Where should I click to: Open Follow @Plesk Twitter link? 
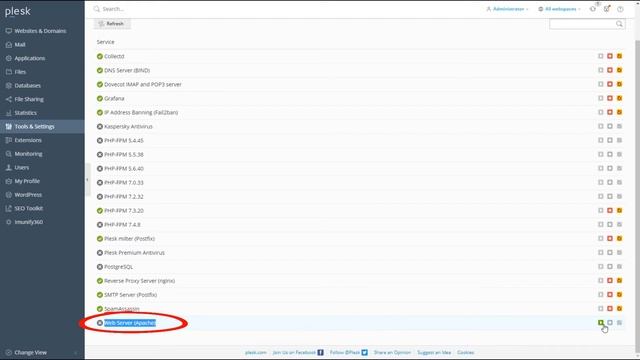[x=349, y=352]
